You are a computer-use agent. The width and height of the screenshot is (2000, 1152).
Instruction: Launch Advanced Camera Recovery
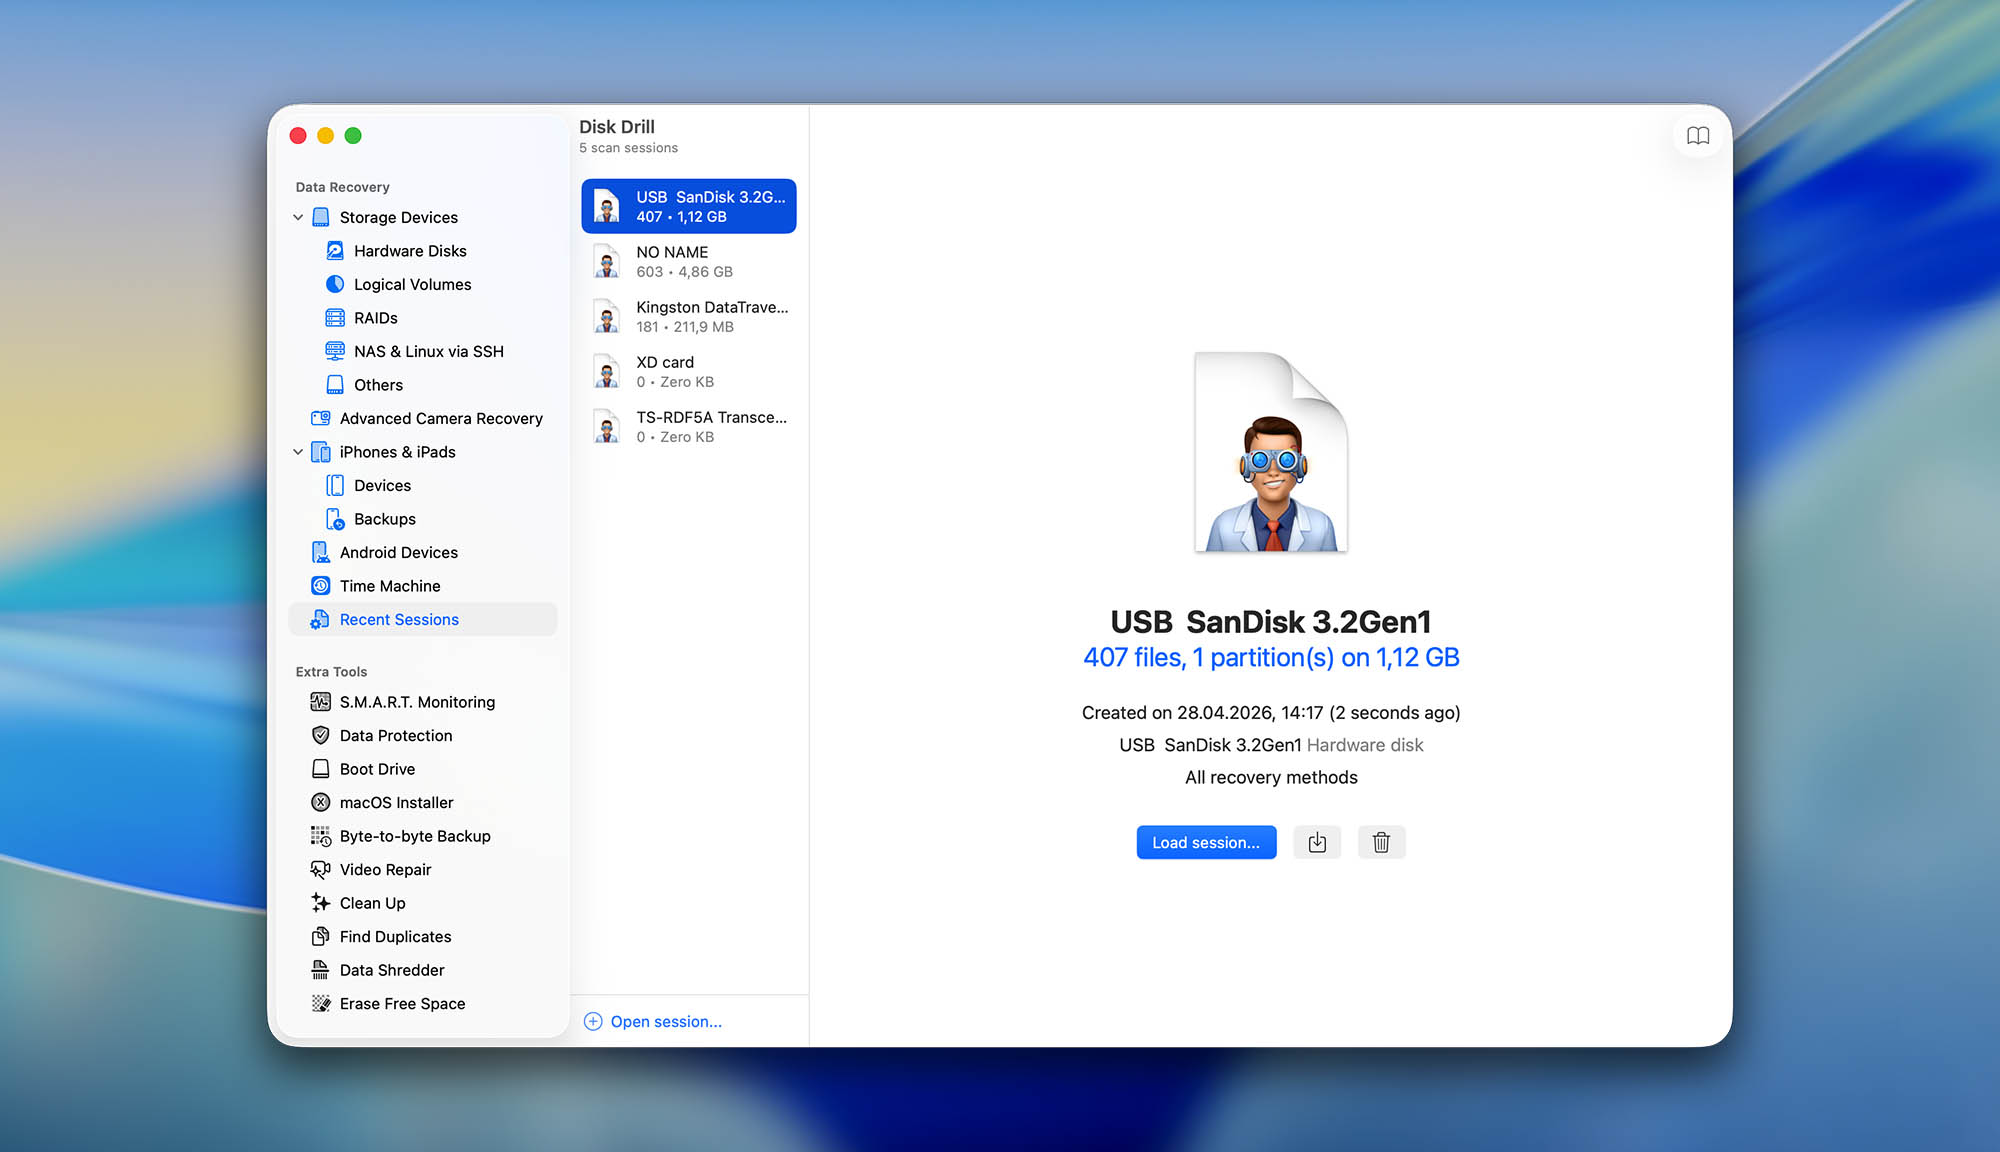click(440, 418)
